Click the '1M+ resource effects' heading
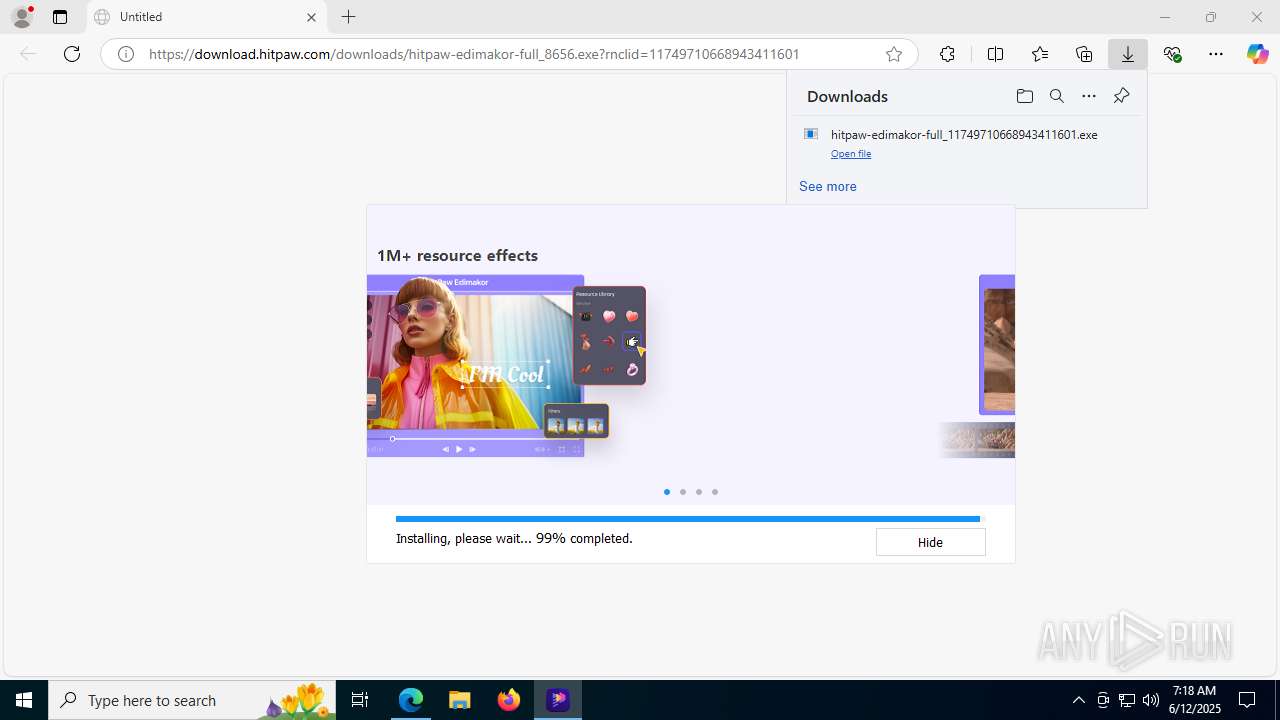Viewport: 1280px width, 720px height. (457, 255)
